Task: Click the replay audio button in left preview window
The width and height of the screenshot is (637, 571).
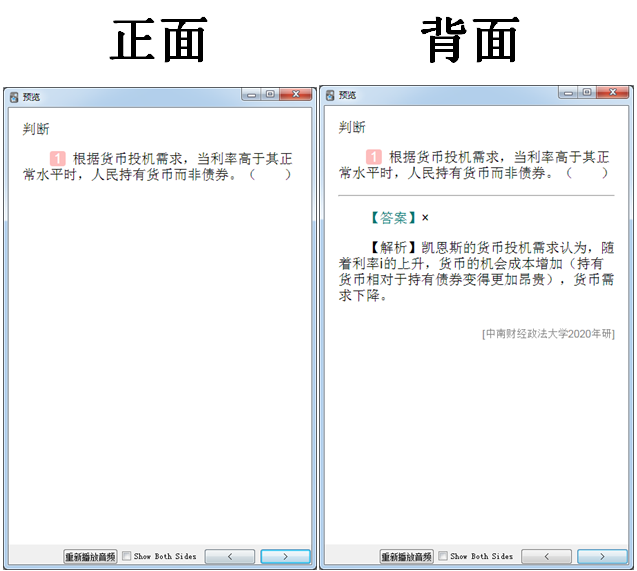Action: pyautogui.click(x=90, y=556)
